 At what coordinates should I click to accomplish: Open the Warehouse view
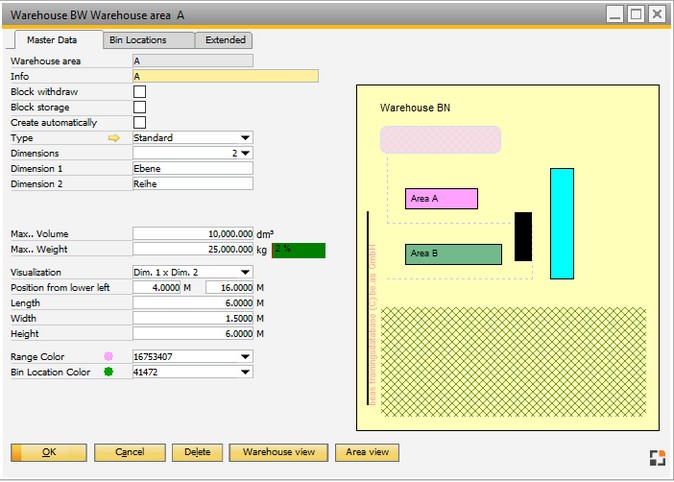279,452
